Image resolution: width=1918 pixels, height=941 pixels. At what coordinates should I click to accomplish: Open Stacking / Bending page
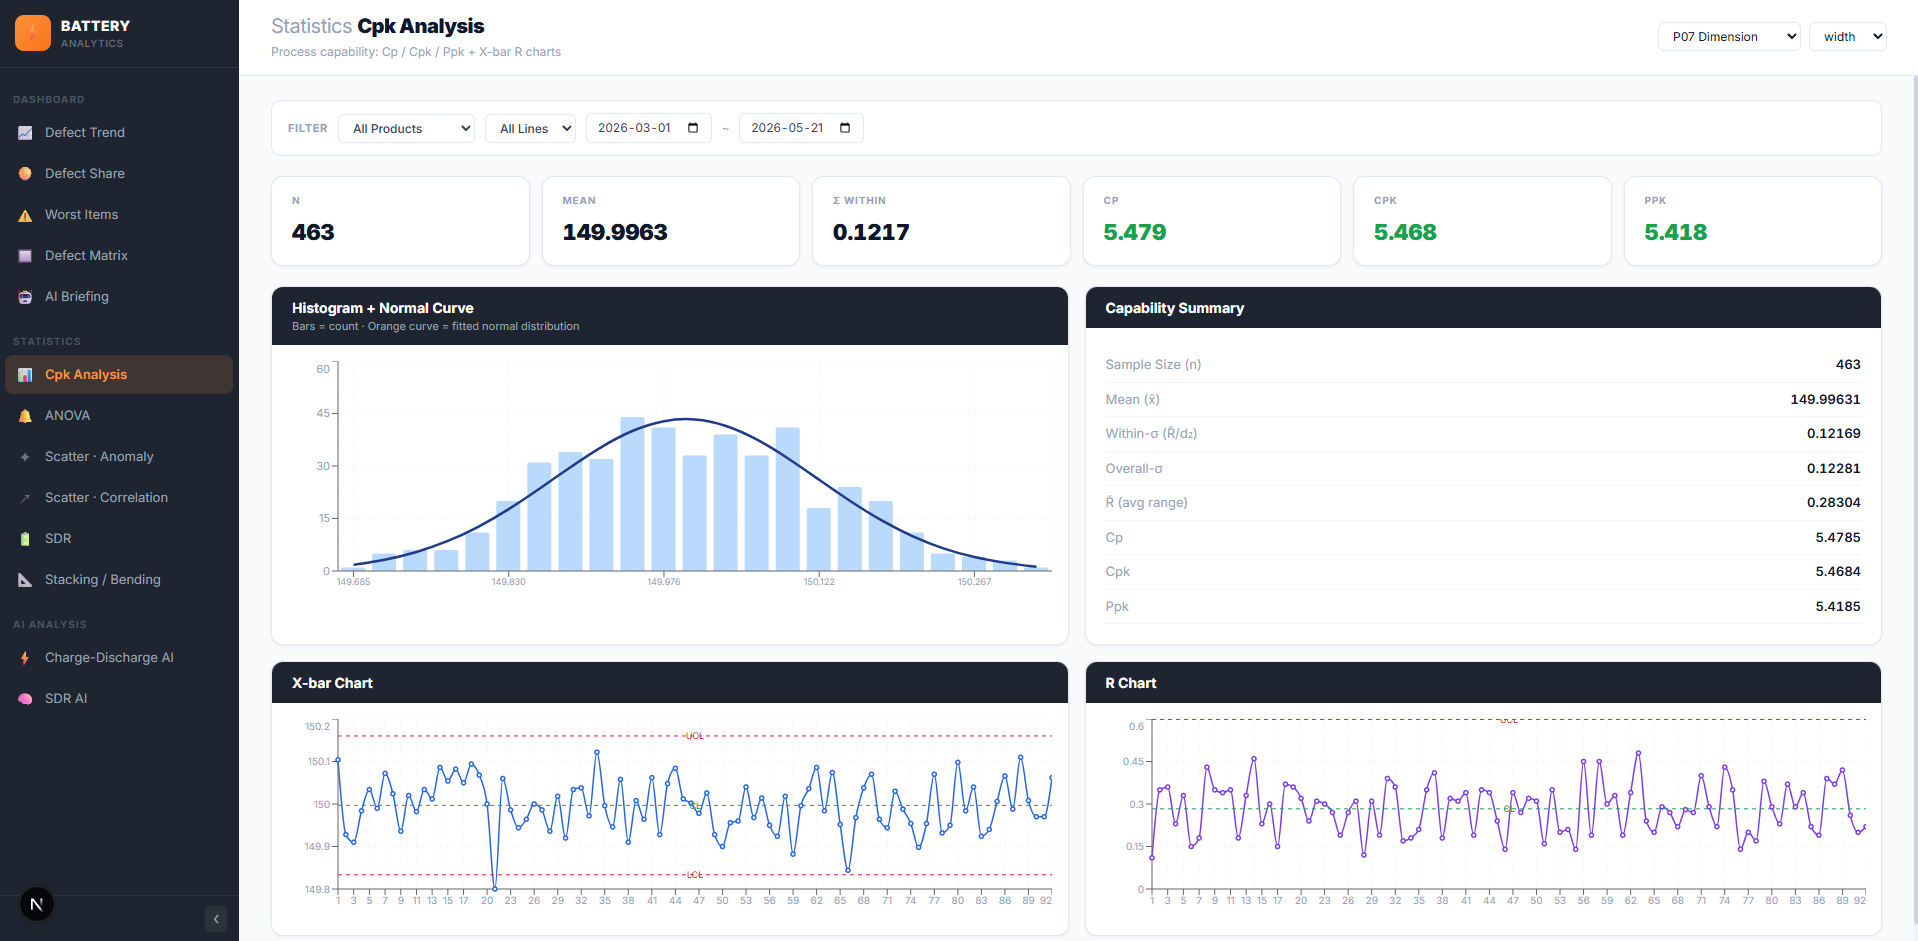coord(119,580)
